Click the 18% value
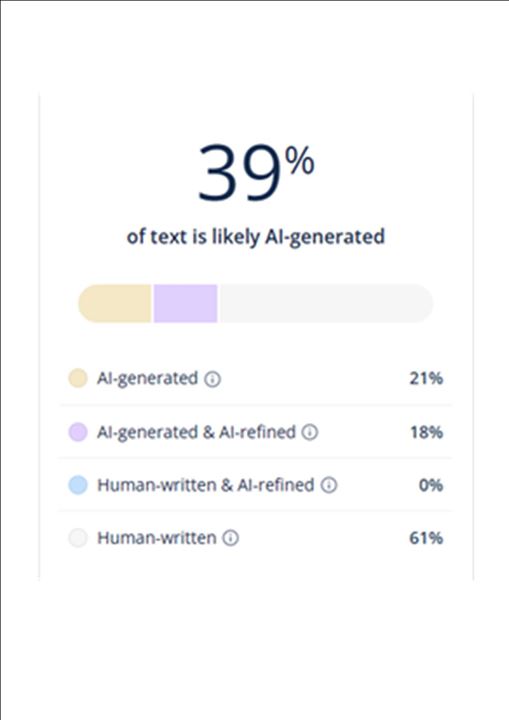 point(426,432)
